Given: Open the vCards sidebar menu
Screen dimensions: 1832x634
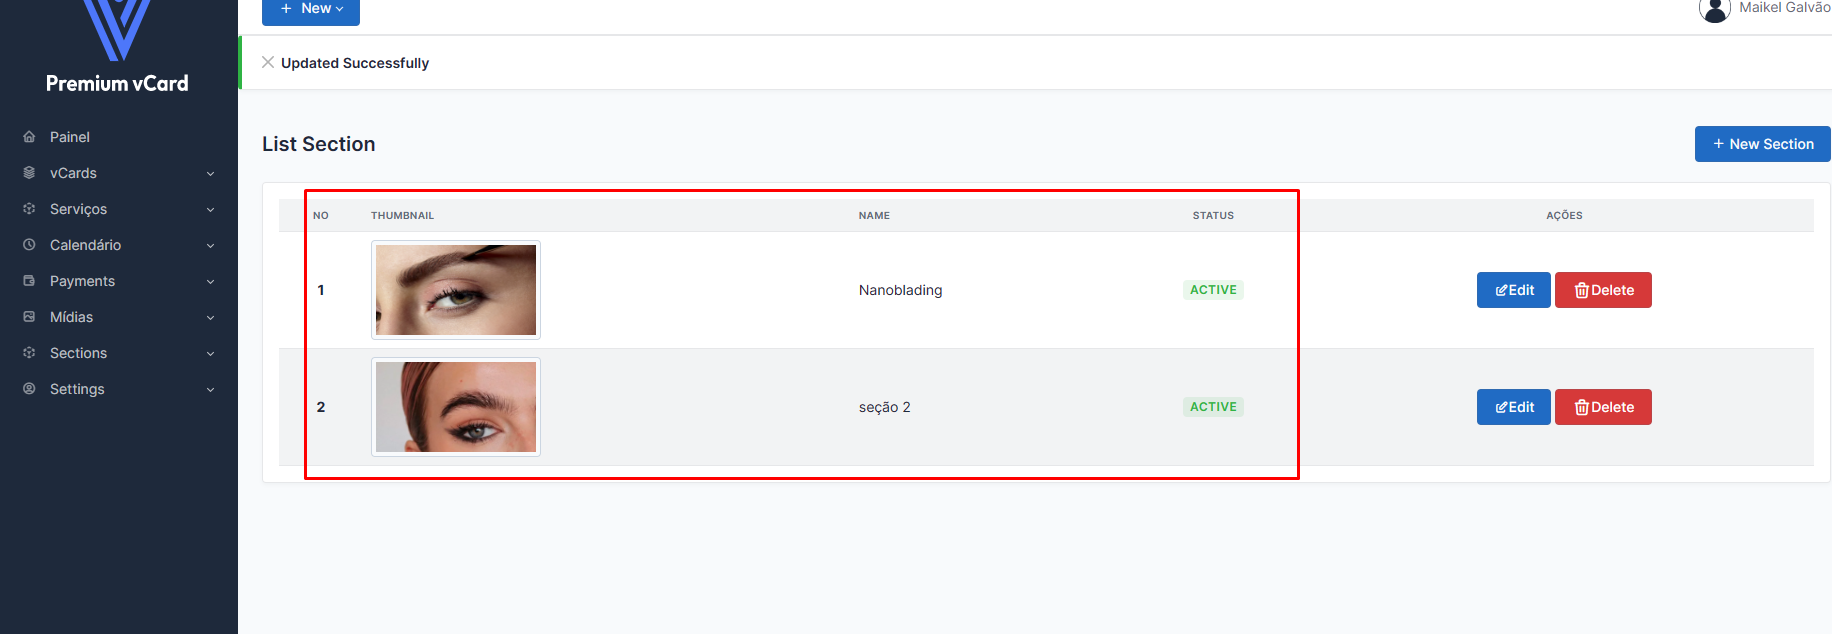Looking at the screenshot, I should (73, 173).
